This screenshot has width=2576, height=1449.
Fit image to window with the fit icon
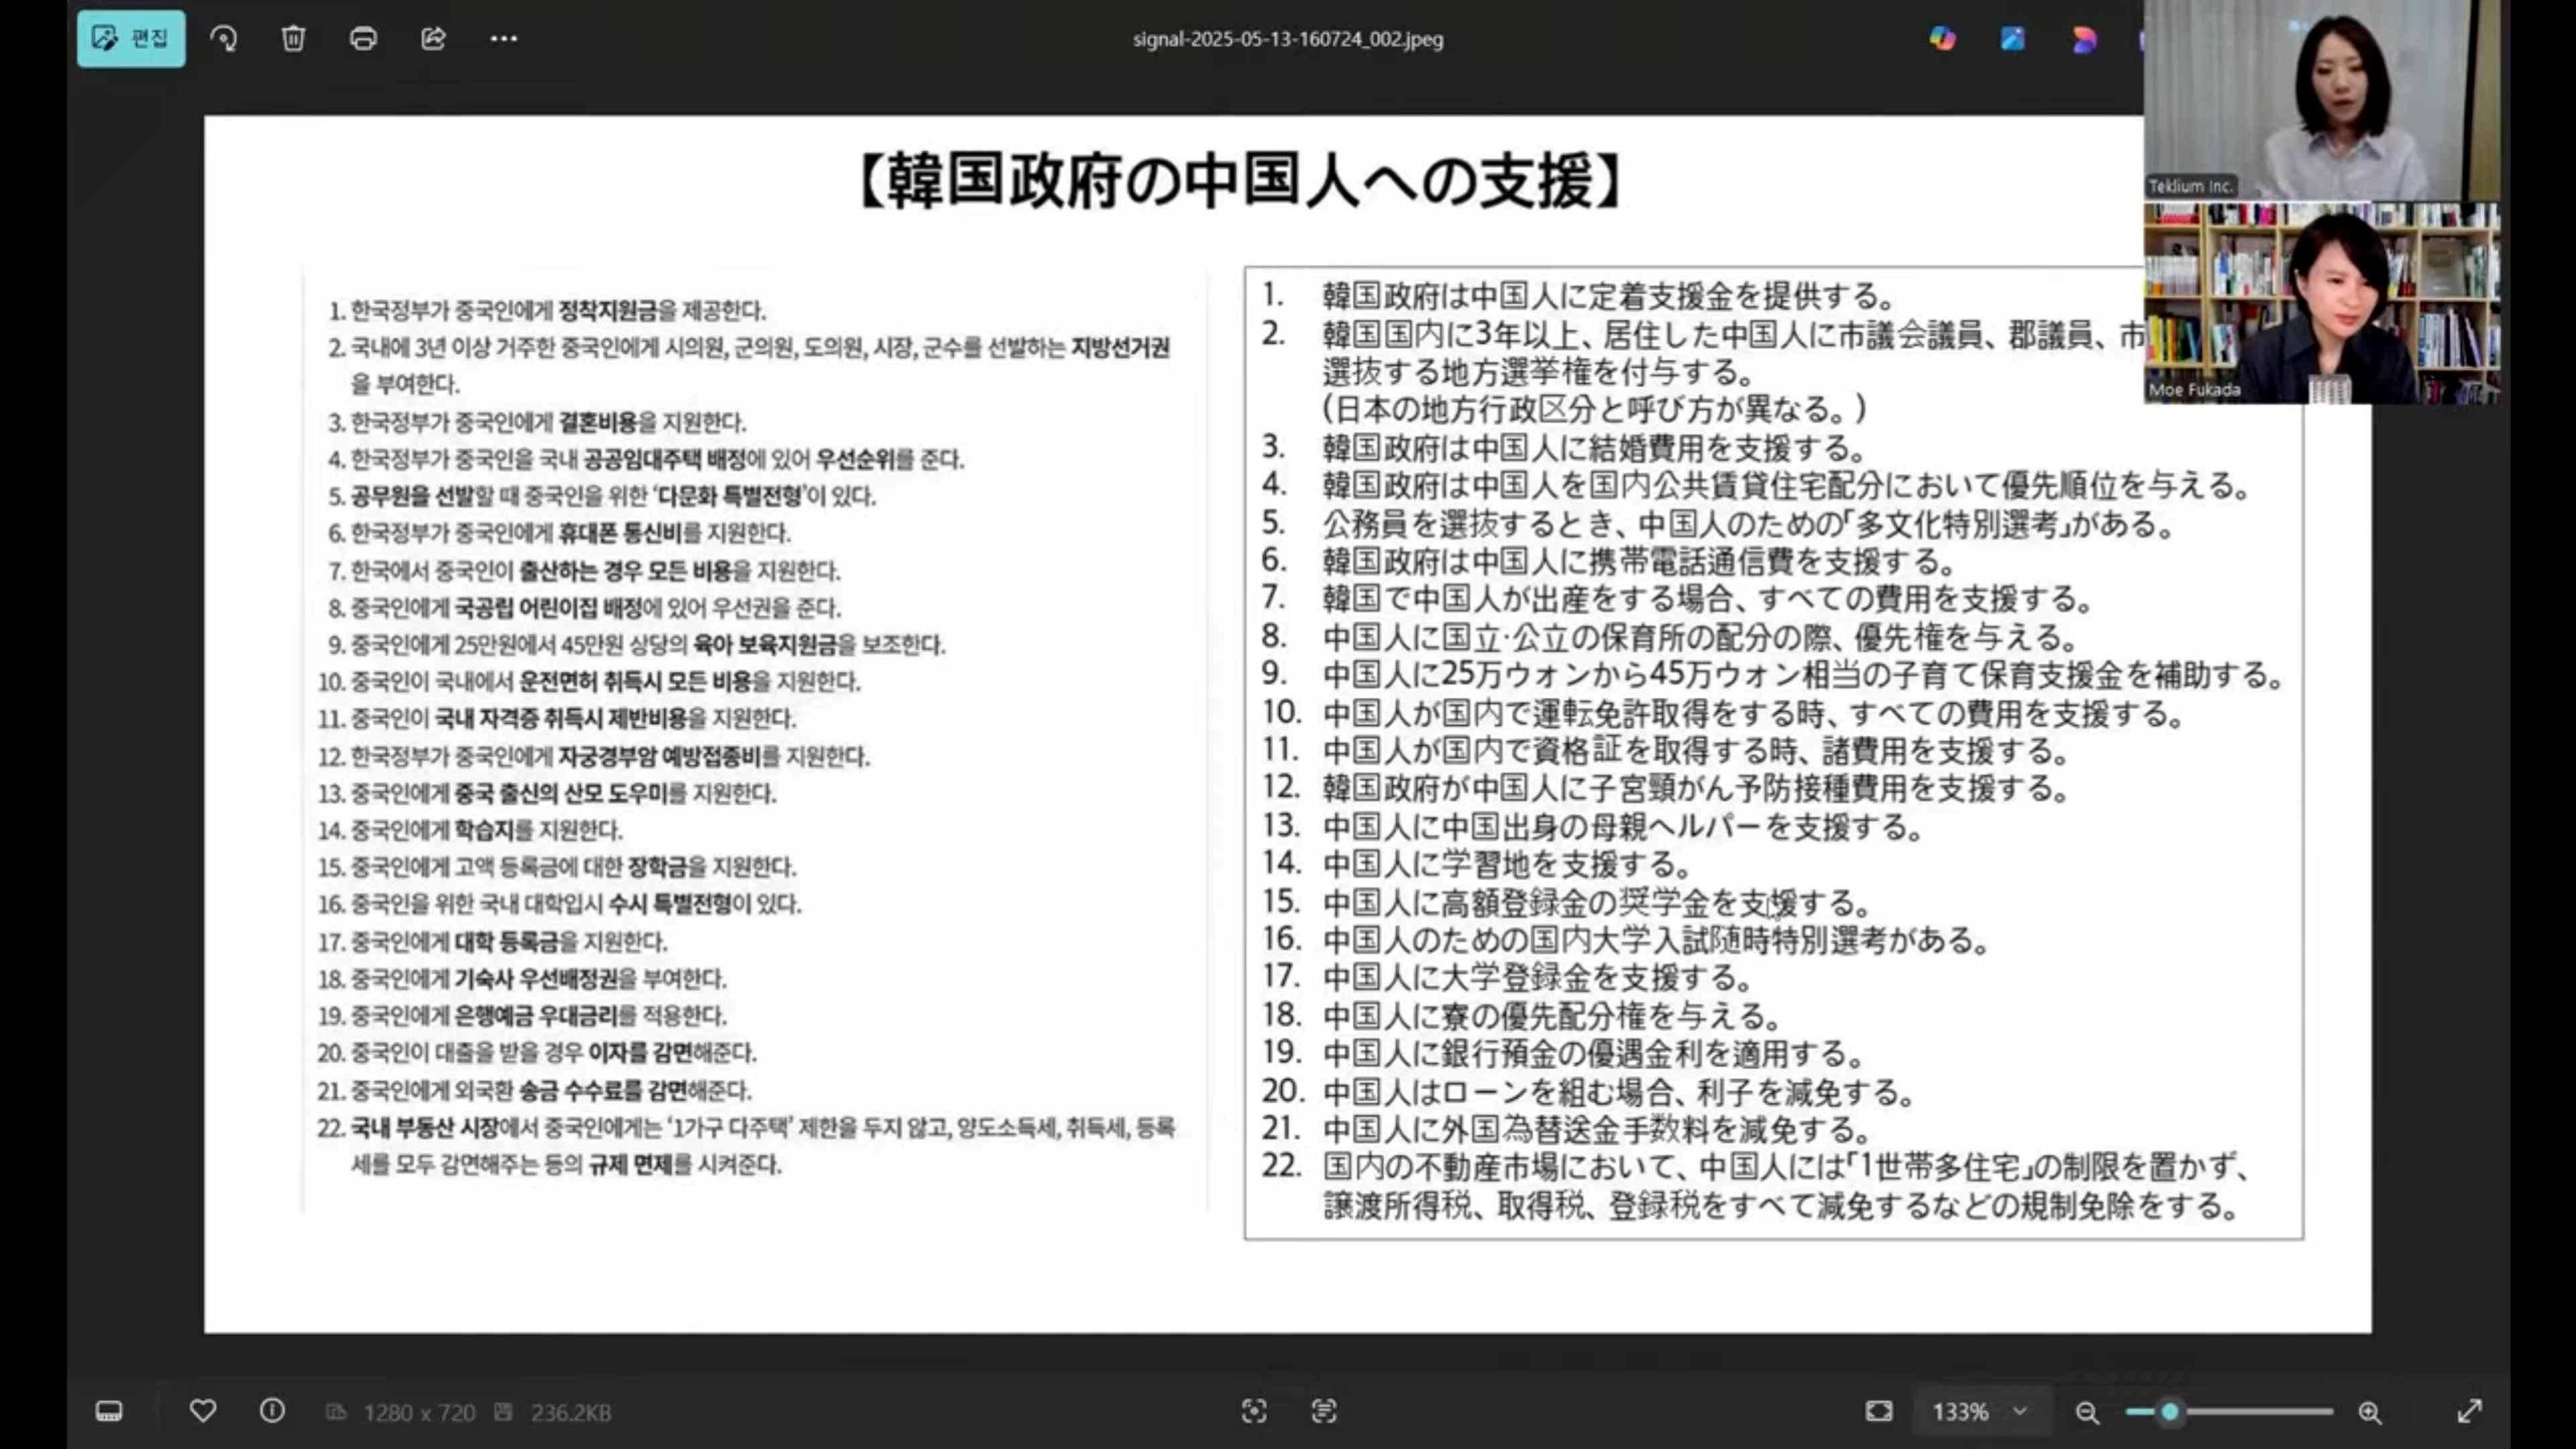pos(1879,1411)
